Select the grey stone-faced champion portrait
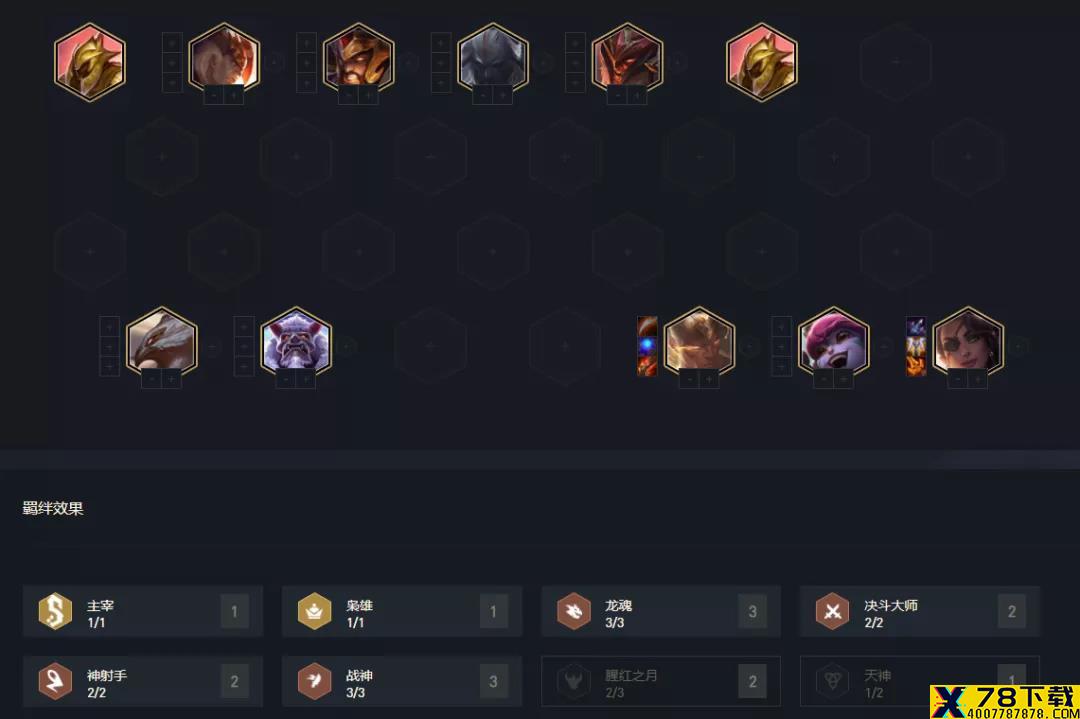 pyautogui.click(x=492, y=59)
